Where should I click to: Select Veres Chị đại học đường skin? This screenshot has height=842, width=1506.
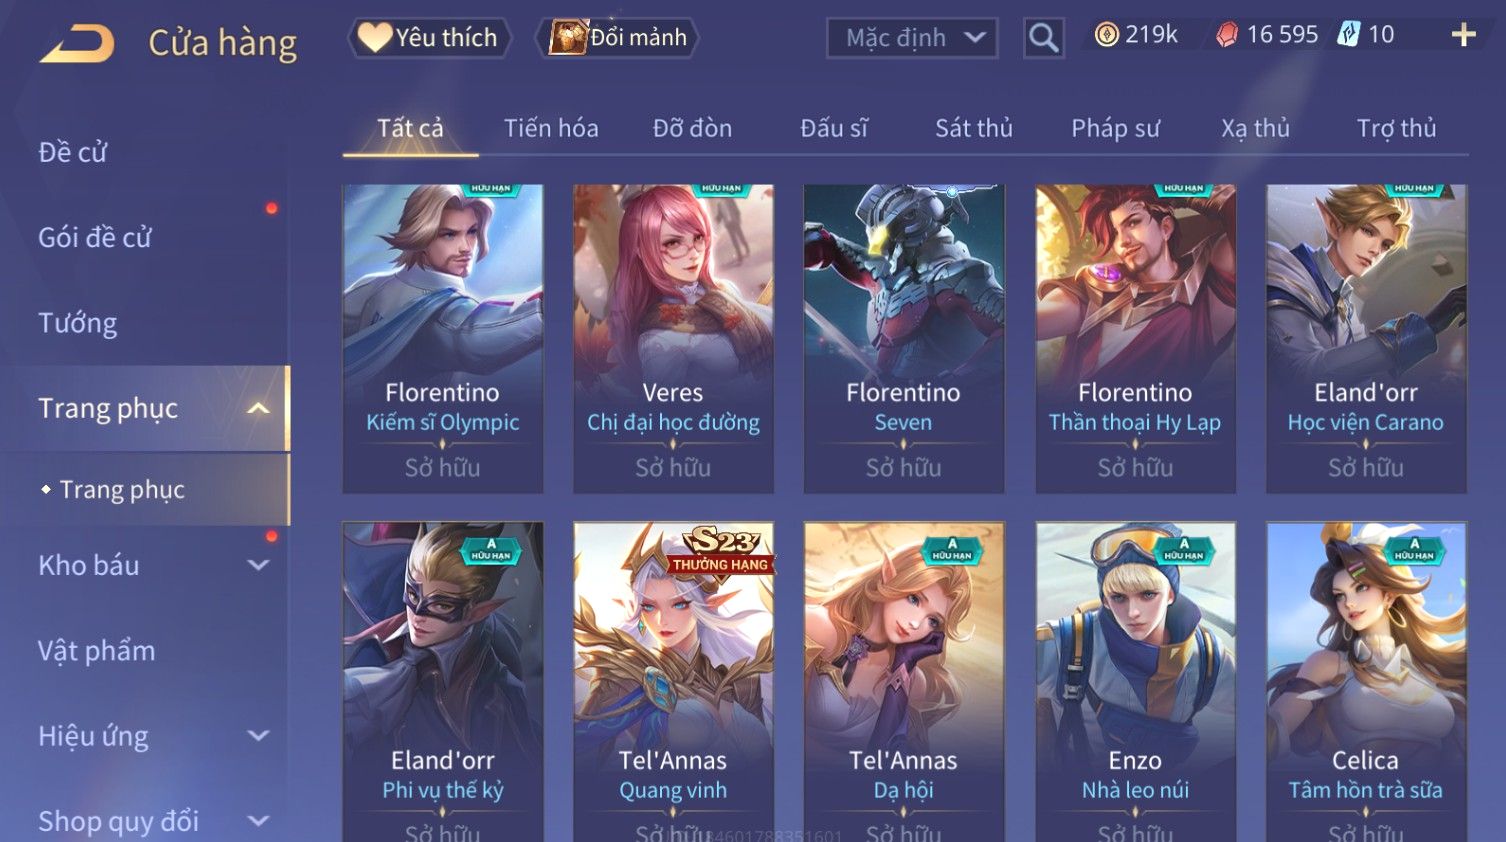tap(673, 338)
